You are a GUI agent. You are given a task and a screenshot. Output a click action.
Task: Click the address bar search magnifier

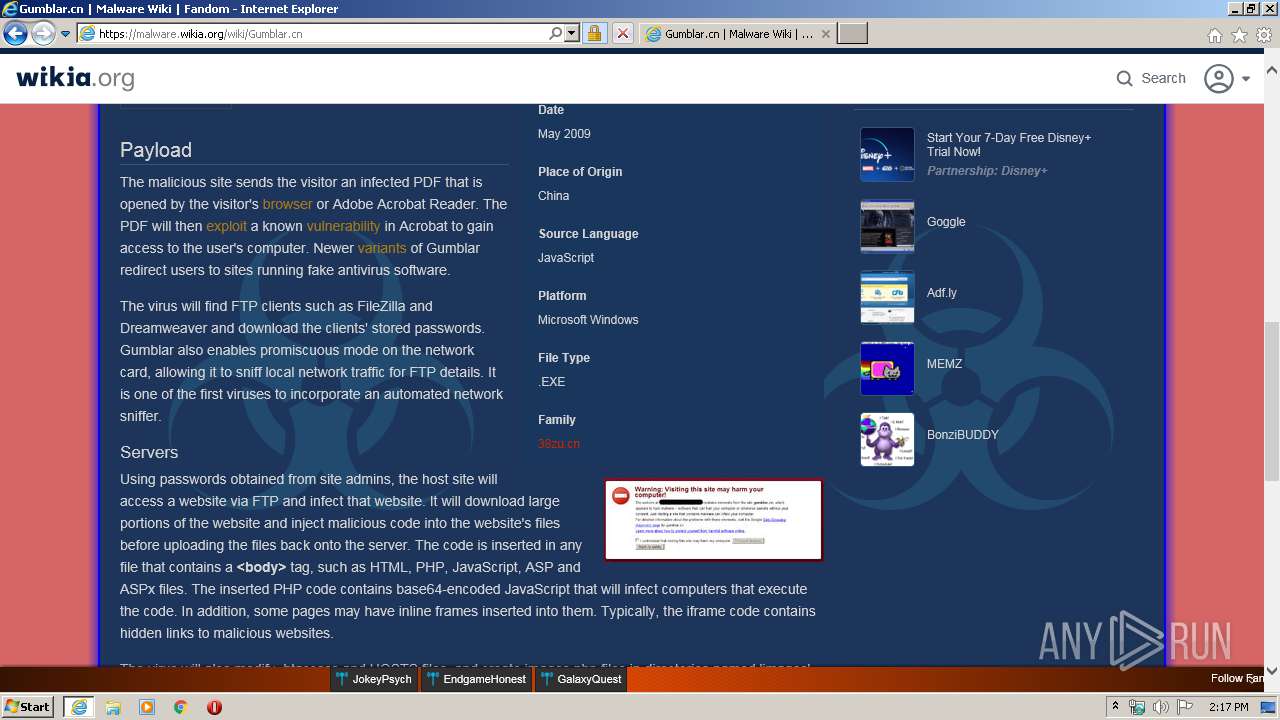tap(556, 34)
